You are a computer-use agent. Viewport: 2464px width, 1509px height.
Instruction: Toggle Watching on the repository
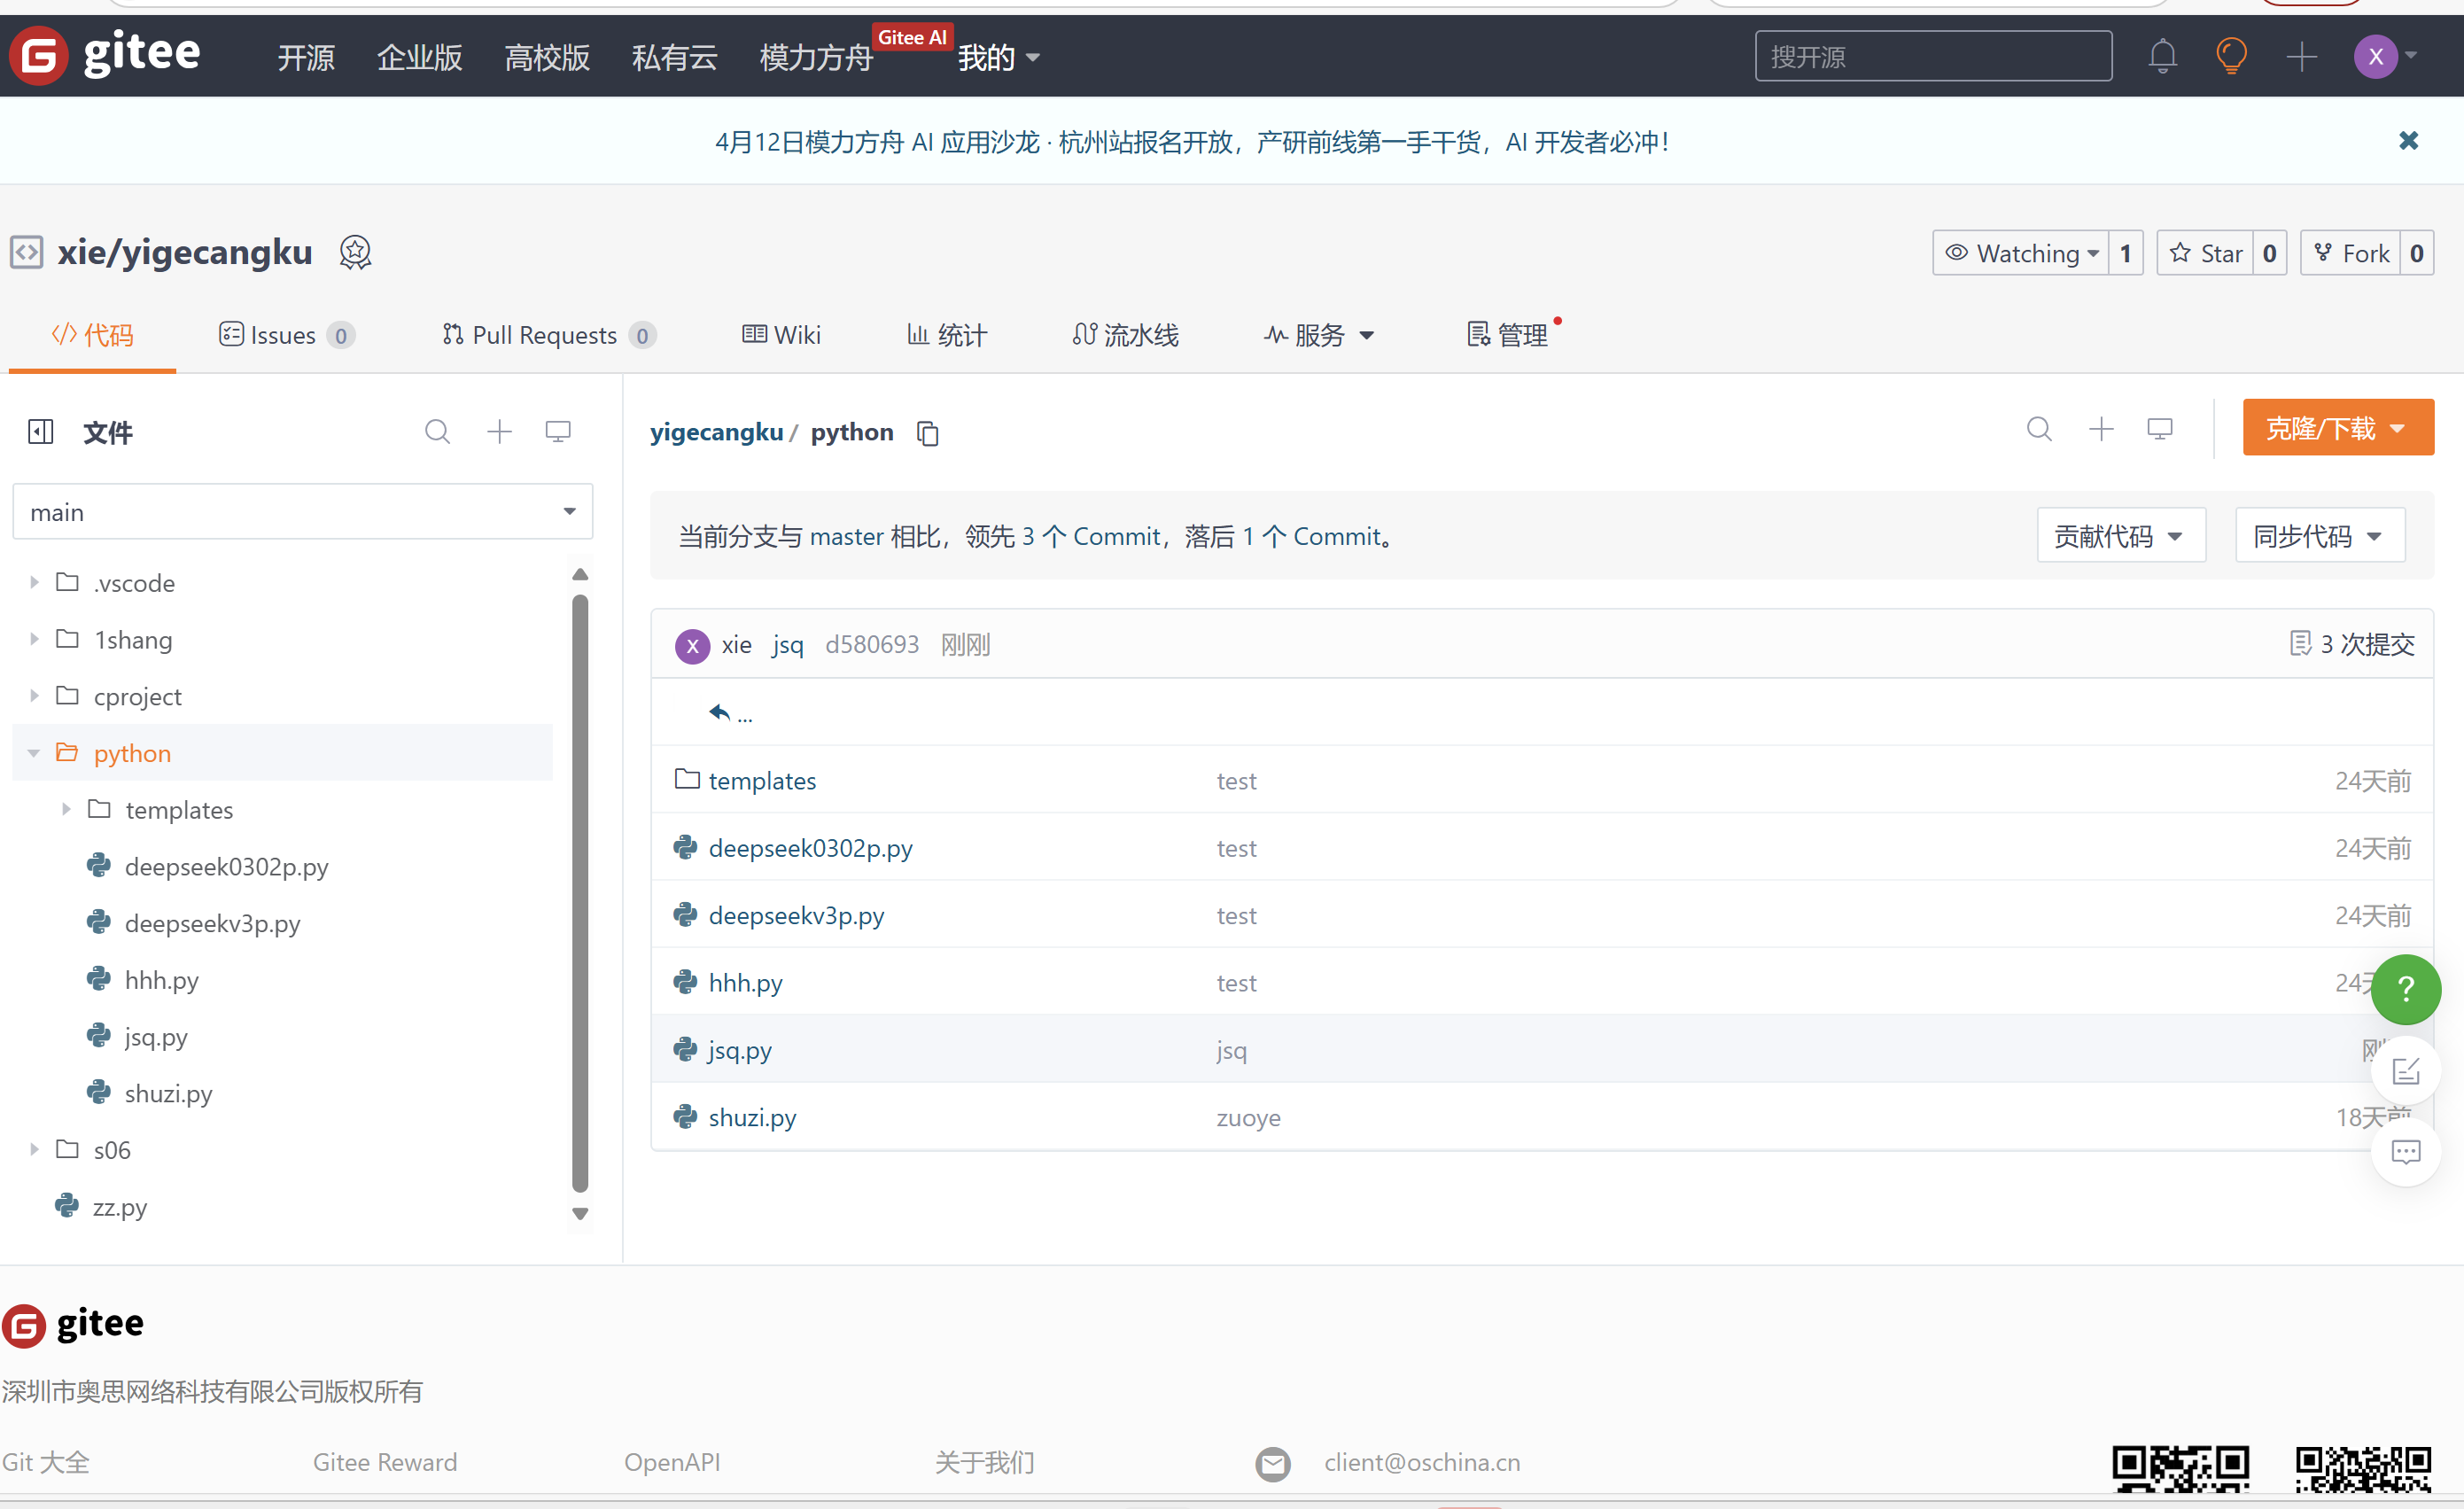[x=2021, y=254]
